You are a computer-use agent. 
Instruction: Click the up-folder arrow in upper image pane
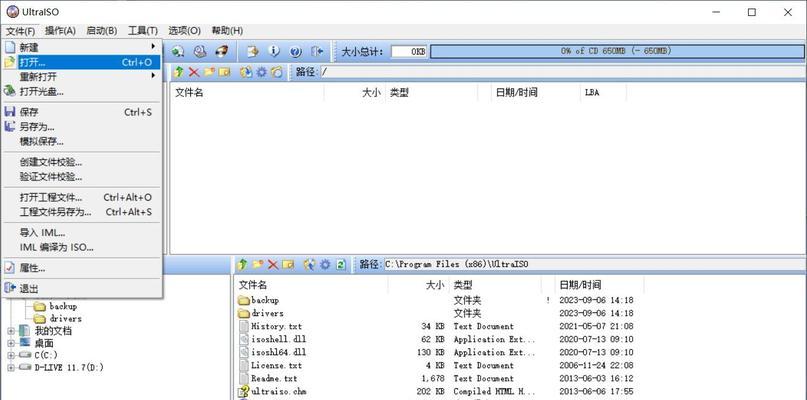click(x=179, y=72)
